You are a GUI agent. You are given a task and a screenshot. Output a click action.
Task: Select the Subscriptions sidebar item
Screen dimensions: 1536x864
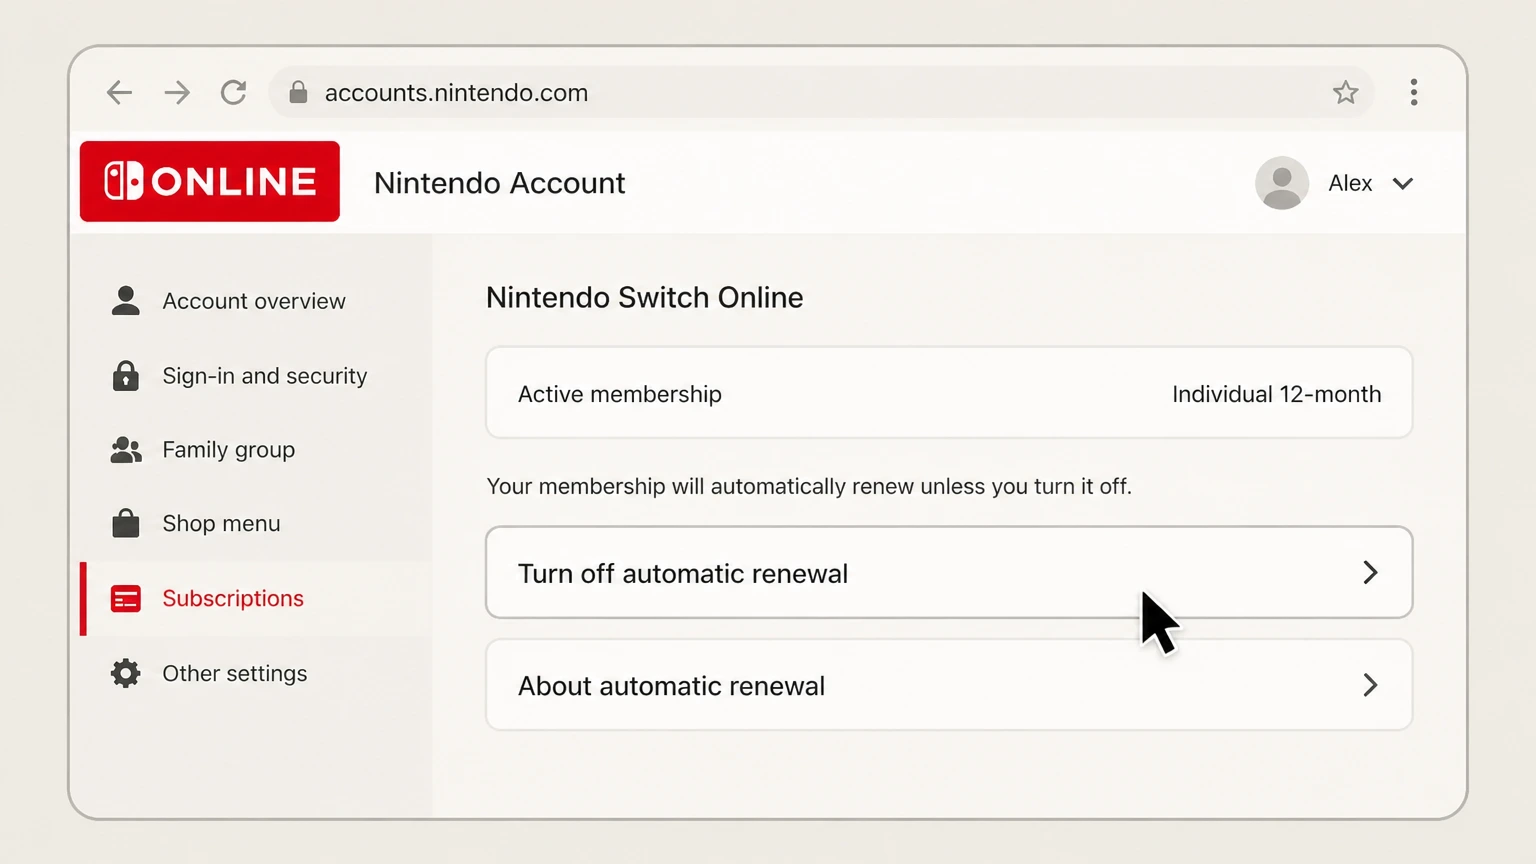pyautogui.click(x=256, y=598)
